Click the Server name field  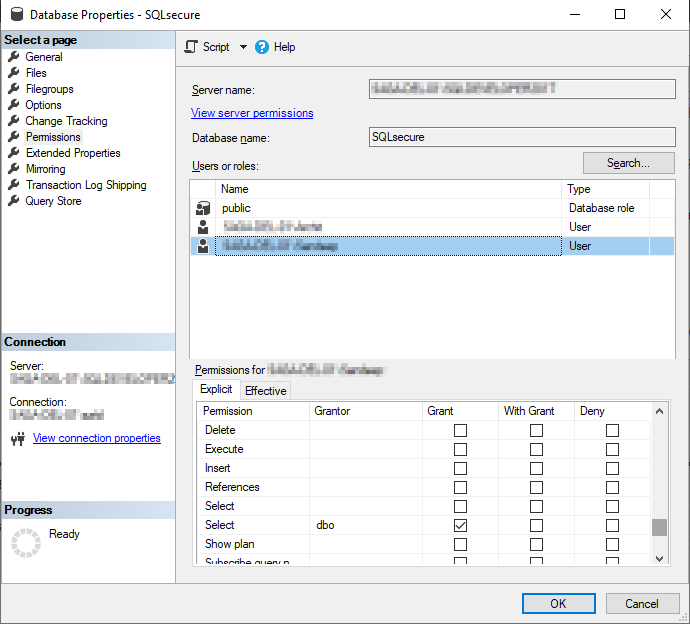tap(522, 89)
